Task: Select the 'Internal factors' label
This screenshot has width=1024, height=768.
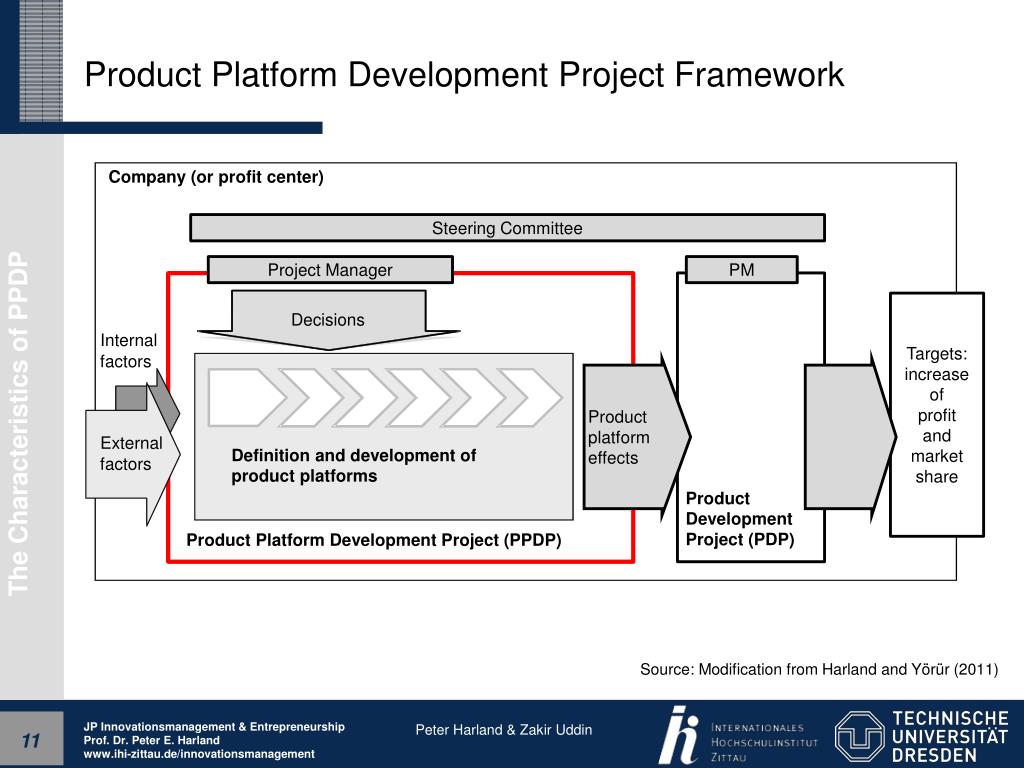Action: (128, 351)
